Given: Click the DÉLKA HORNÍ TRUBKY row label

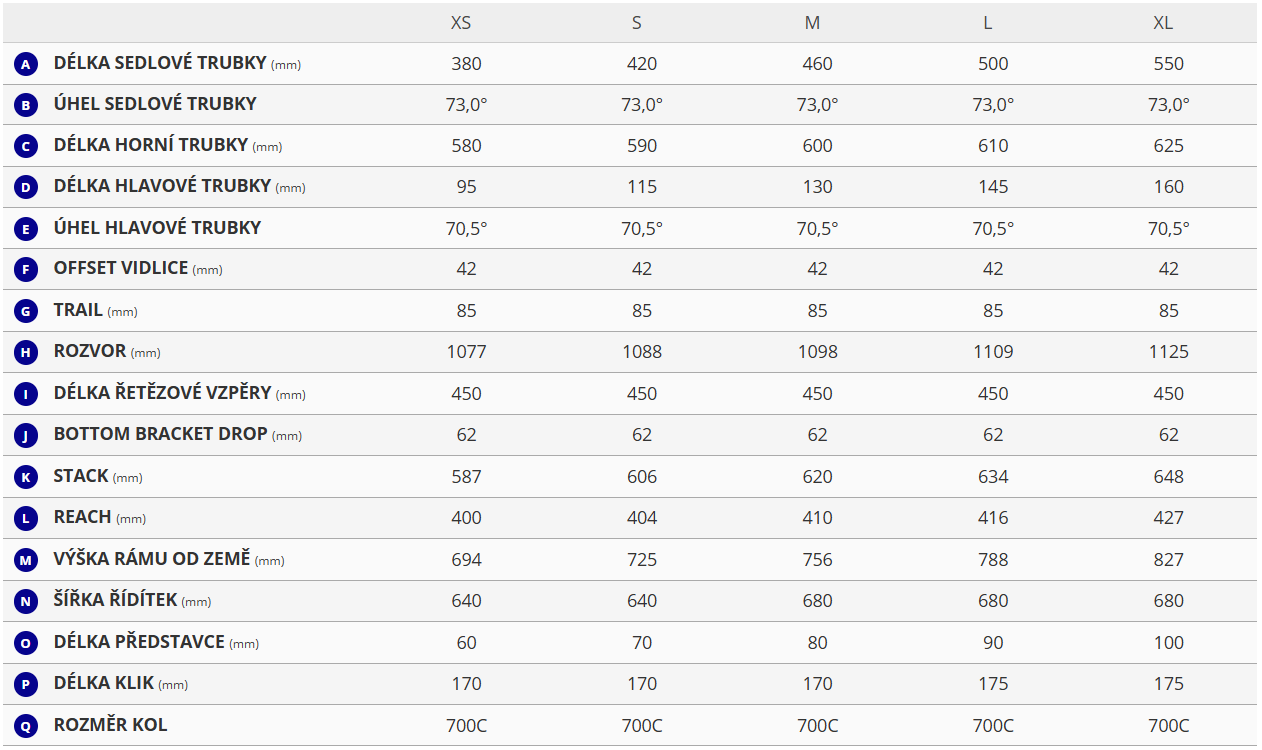Looking at the screenshot, I should click(x=150, y=145).
